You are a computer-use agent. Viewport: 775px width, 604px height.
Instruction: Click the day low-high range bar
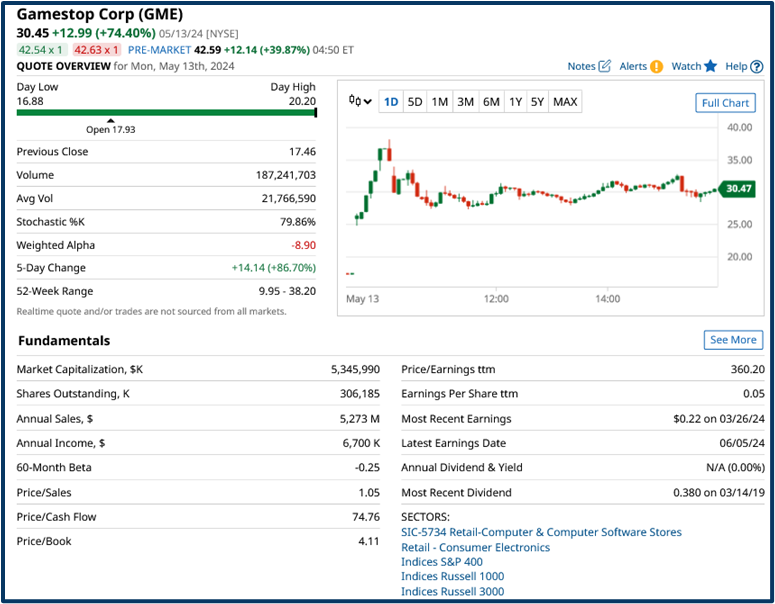point(166,113)
